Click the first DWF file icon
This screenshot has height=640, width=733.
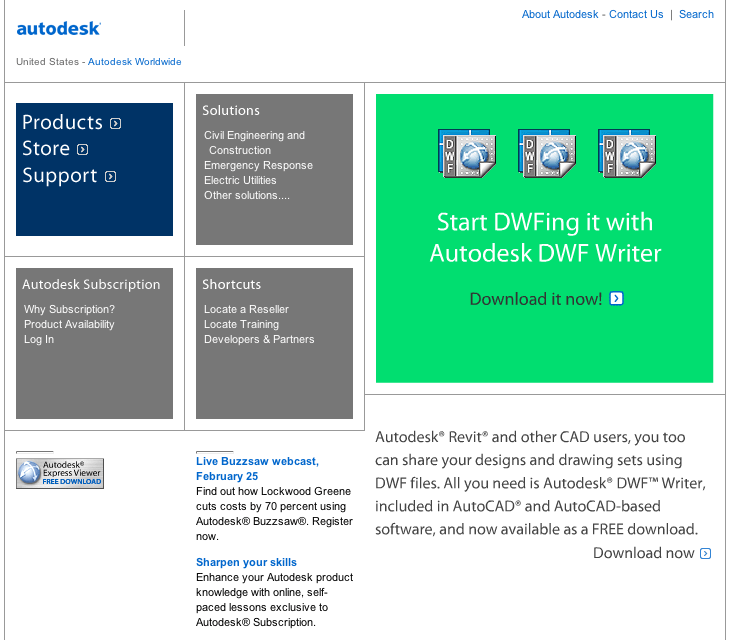click(467, 153)
